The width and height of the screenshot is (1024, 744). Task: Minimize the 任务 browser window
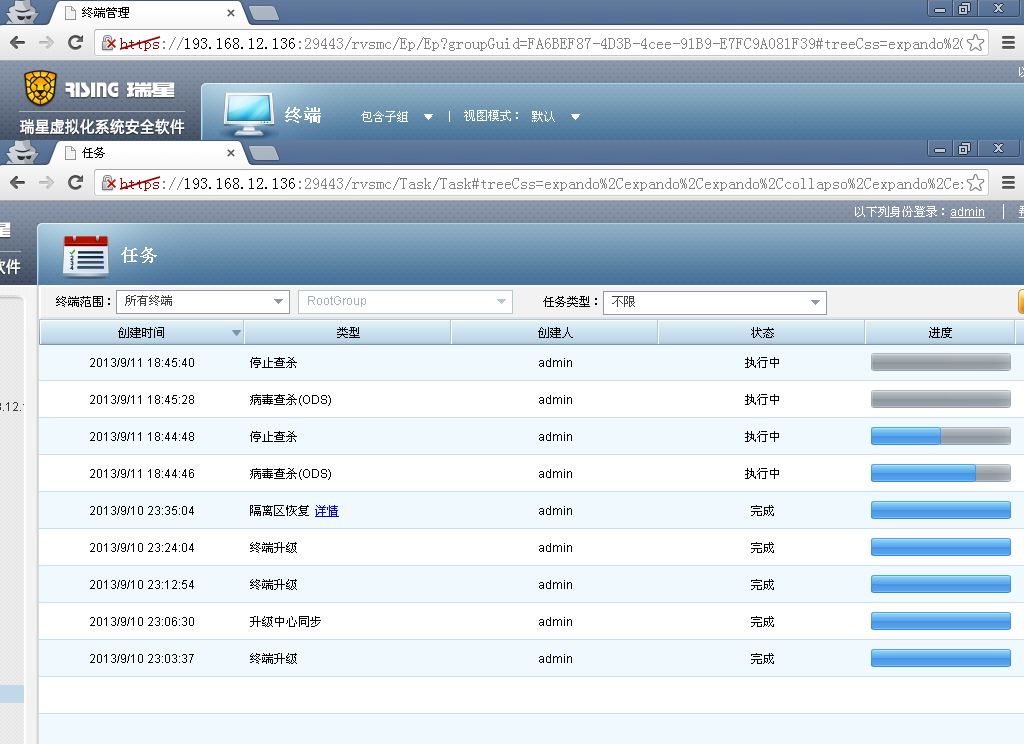pyautogui.click(x=940, y=149)
